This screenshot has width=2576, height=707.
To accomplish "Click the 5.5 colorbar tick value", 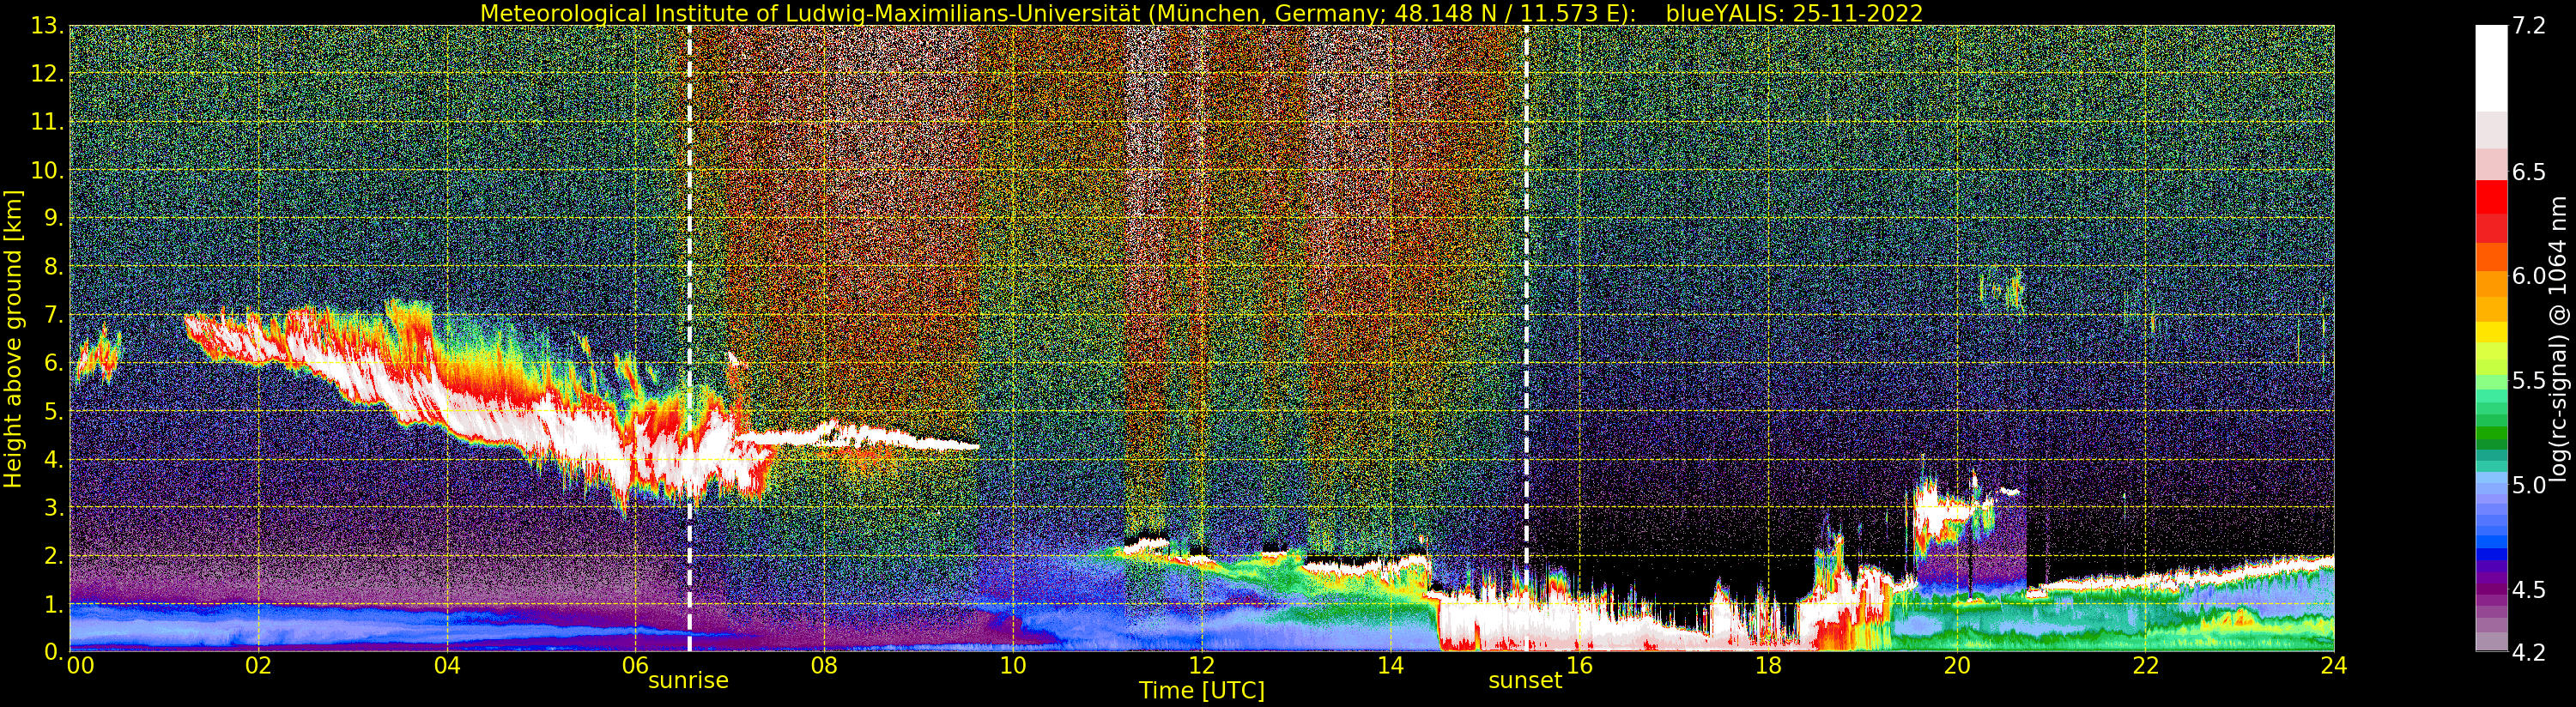I will coord(2529,381).
